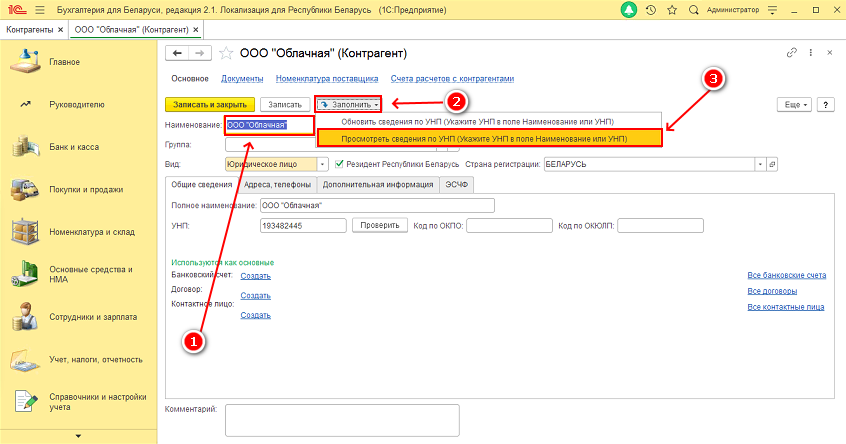This screenshot has height=444, width=846.
Task: Open the history clock icon
Action: pos(651,10)
